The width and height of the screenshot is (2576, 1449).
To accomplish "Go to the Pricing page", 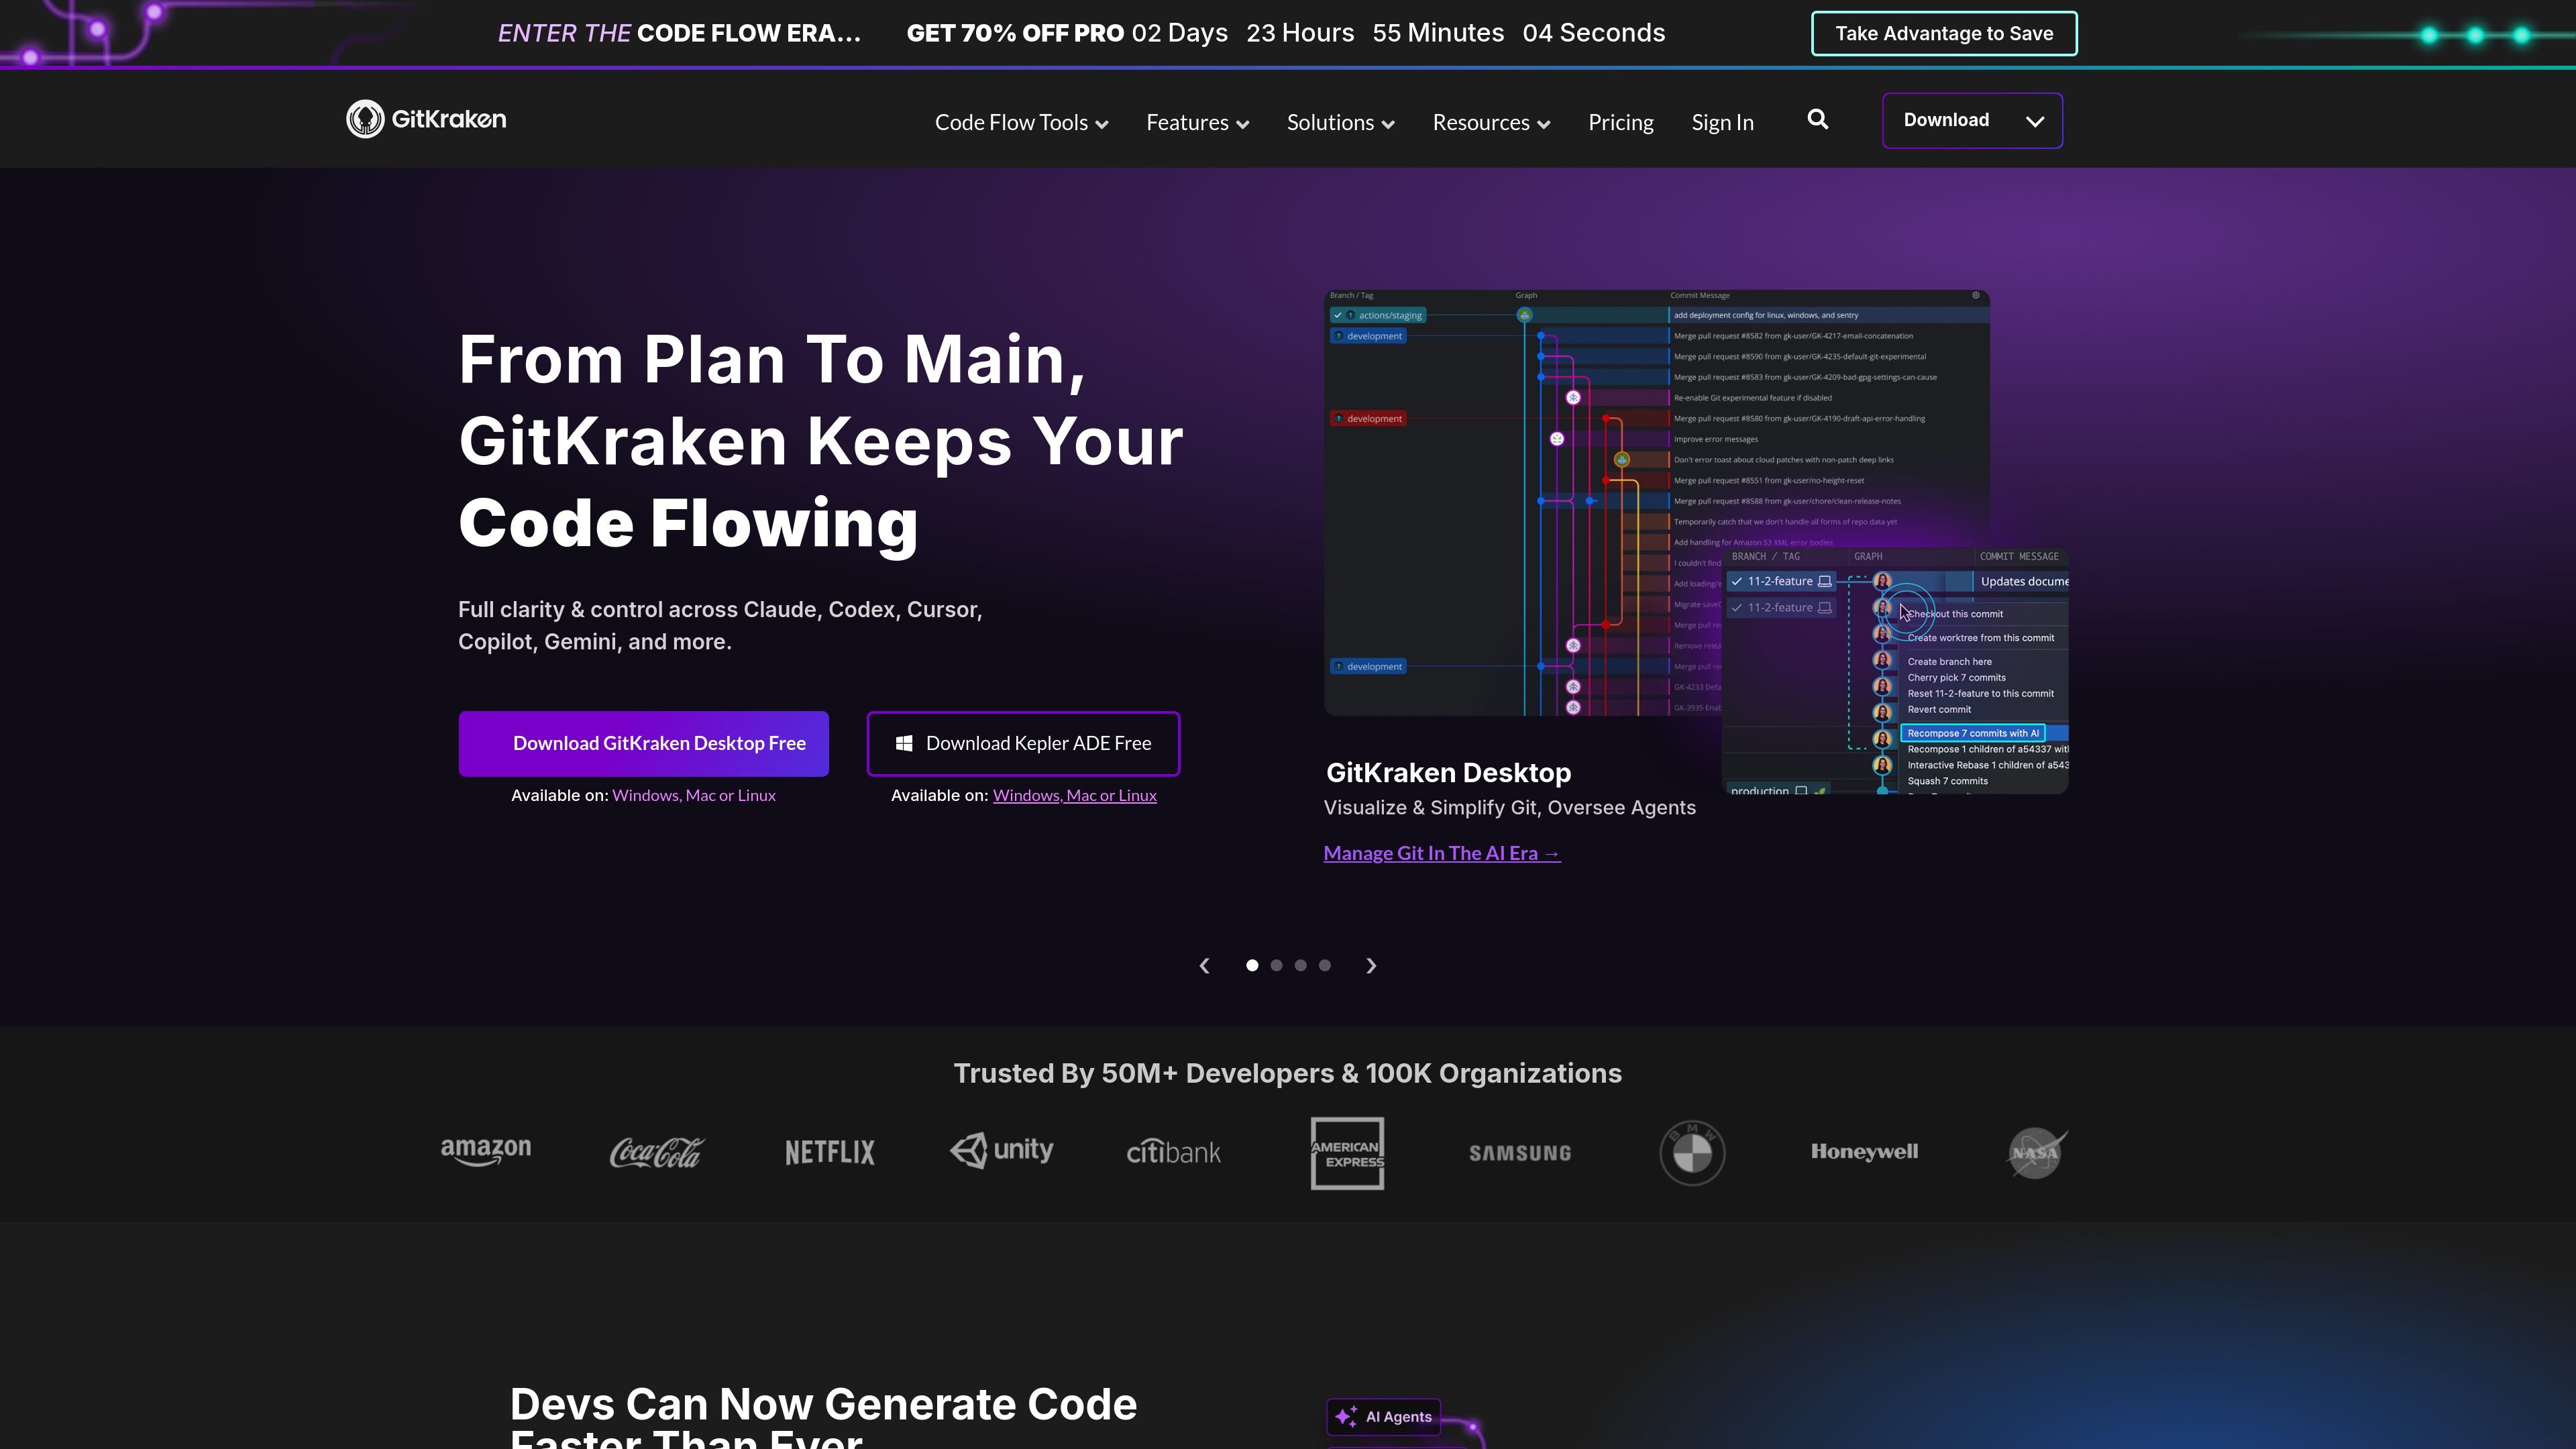I will pos(1620,122).
